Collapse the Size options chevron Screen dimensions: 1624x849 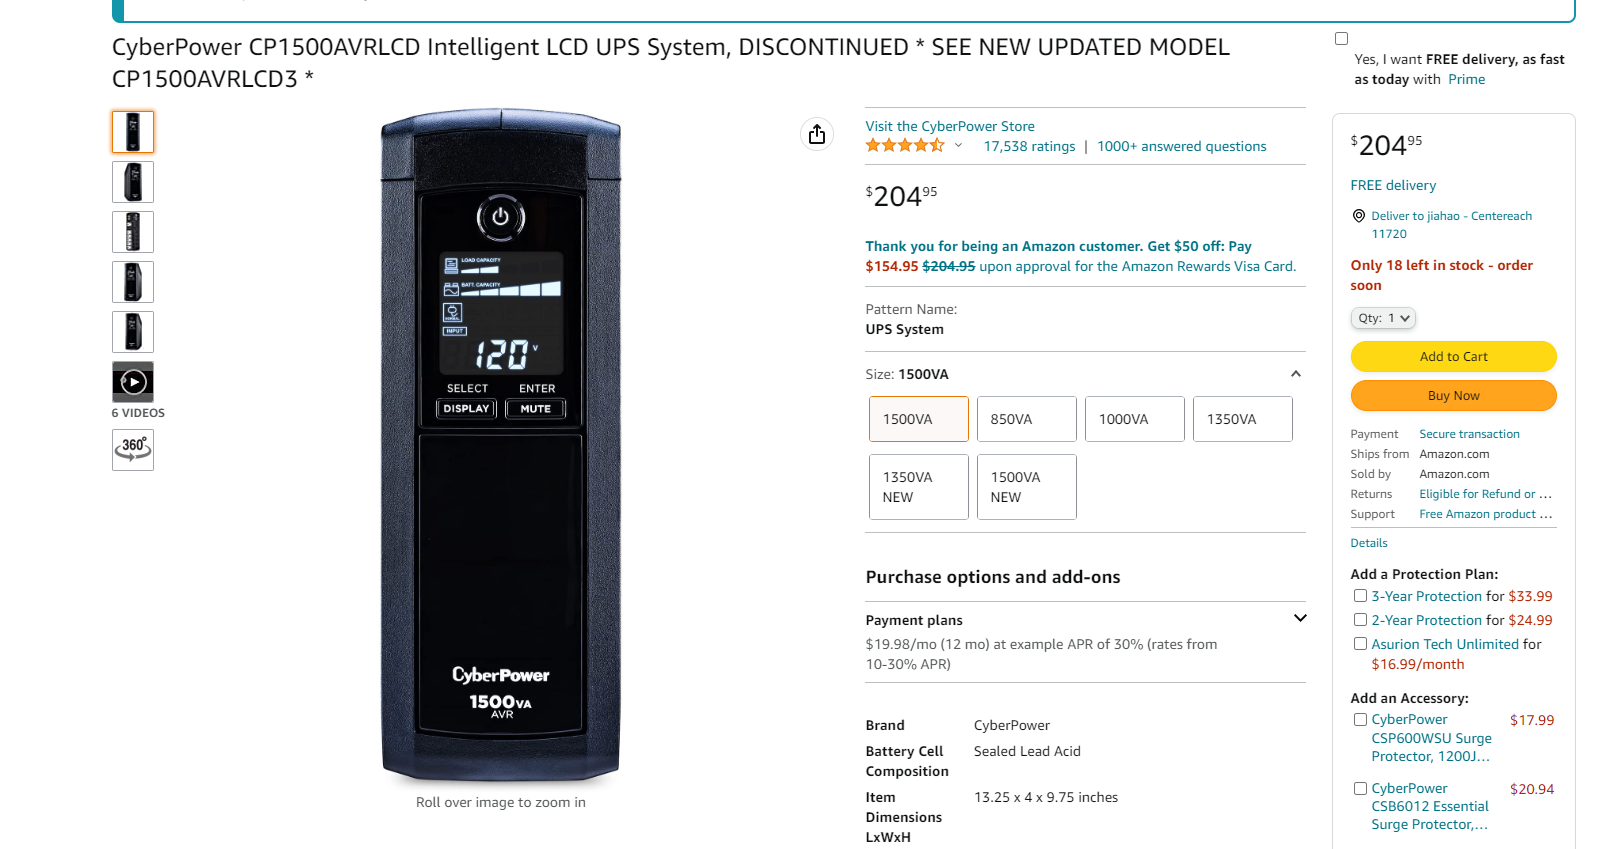pyautogui.click(x=1296, y=374)
